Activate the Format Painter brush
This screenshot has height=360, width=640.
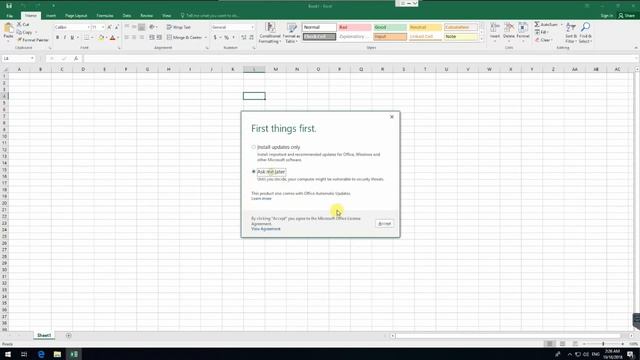click(x=33, y=40)
